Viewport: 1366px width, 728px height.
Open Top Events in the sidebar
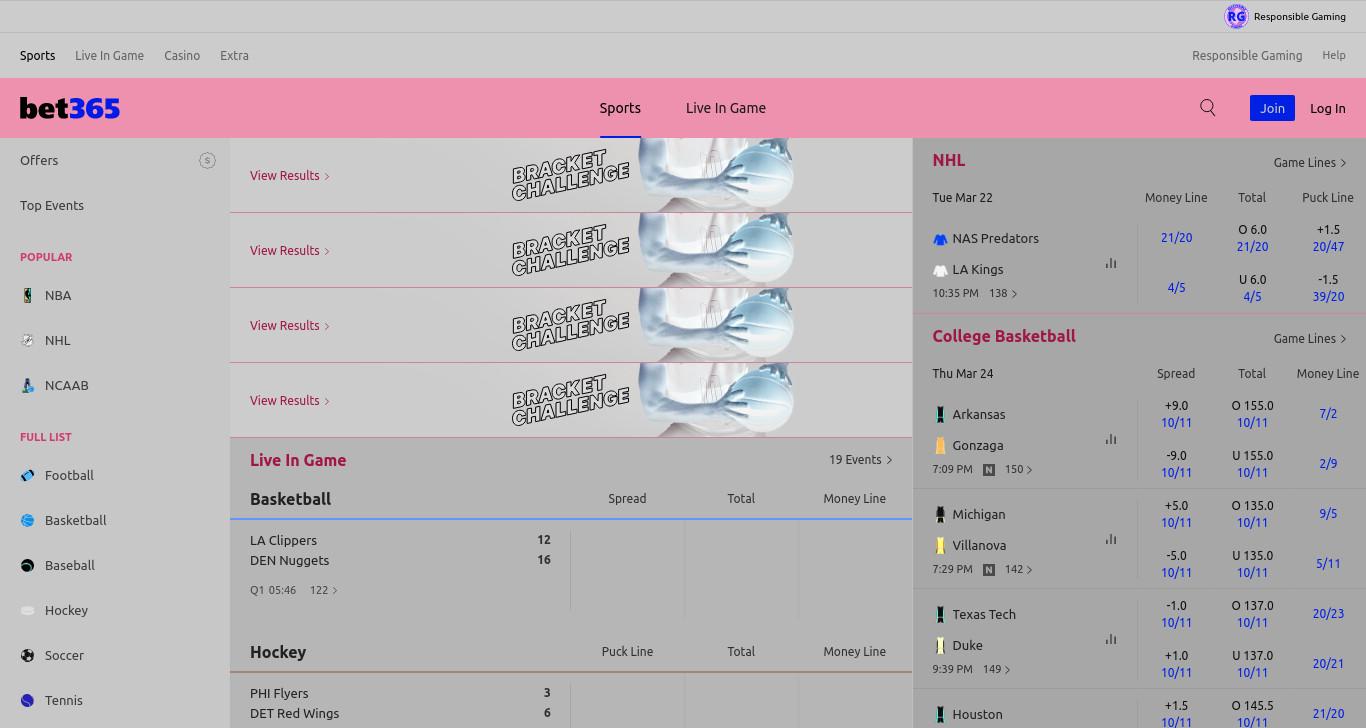(52, 205)
